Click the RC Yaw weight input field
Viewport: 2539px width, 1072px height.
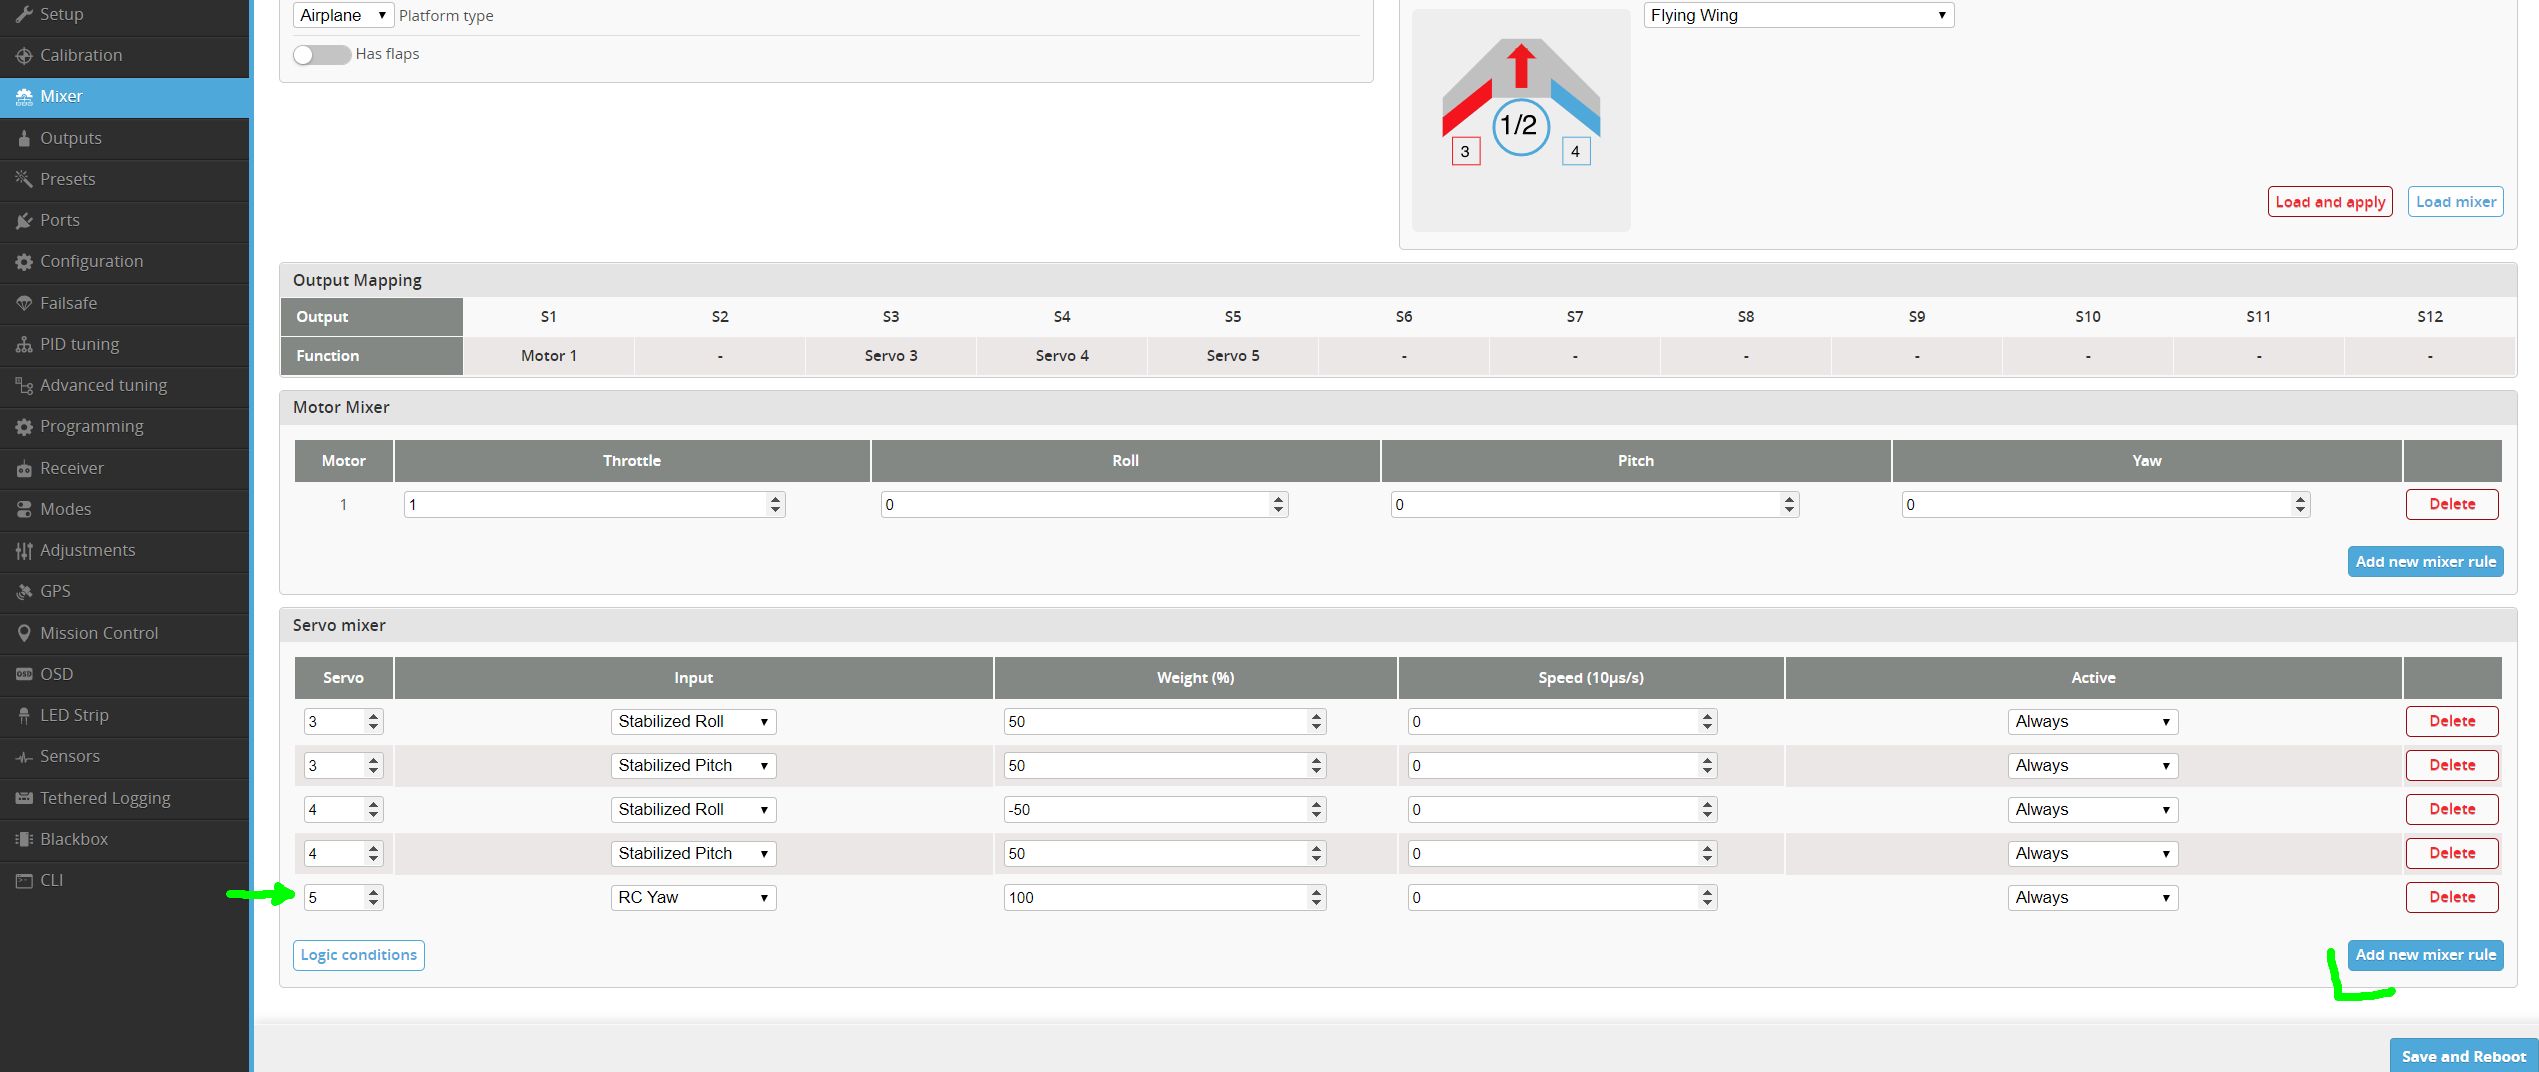(x=1155, y=897)
